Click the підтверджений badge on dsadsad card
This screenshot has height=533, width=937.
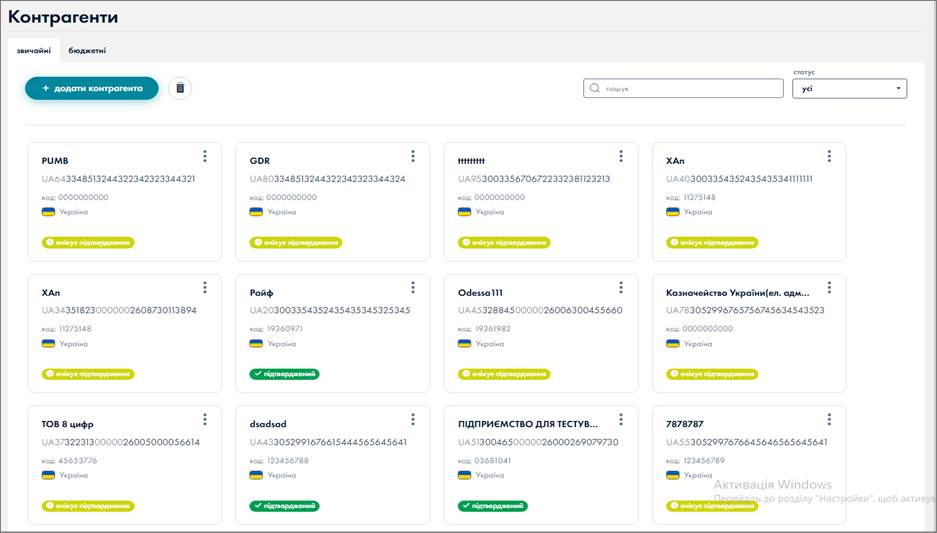click(284, 506)
